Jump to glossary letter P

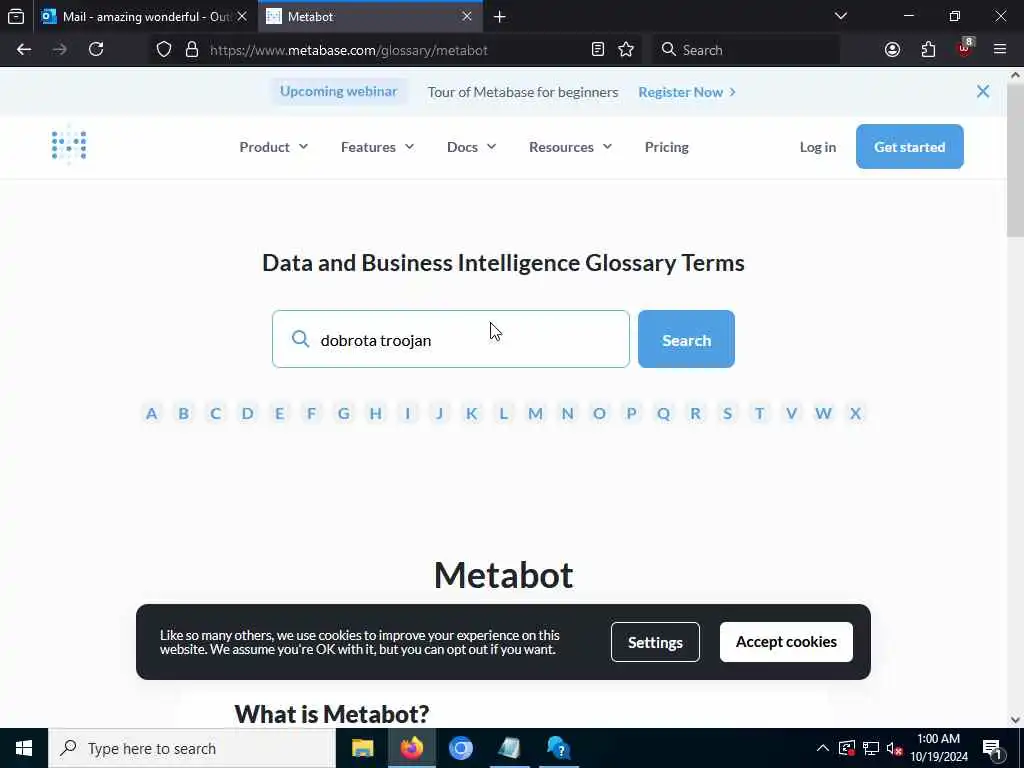tap(632, 413)
